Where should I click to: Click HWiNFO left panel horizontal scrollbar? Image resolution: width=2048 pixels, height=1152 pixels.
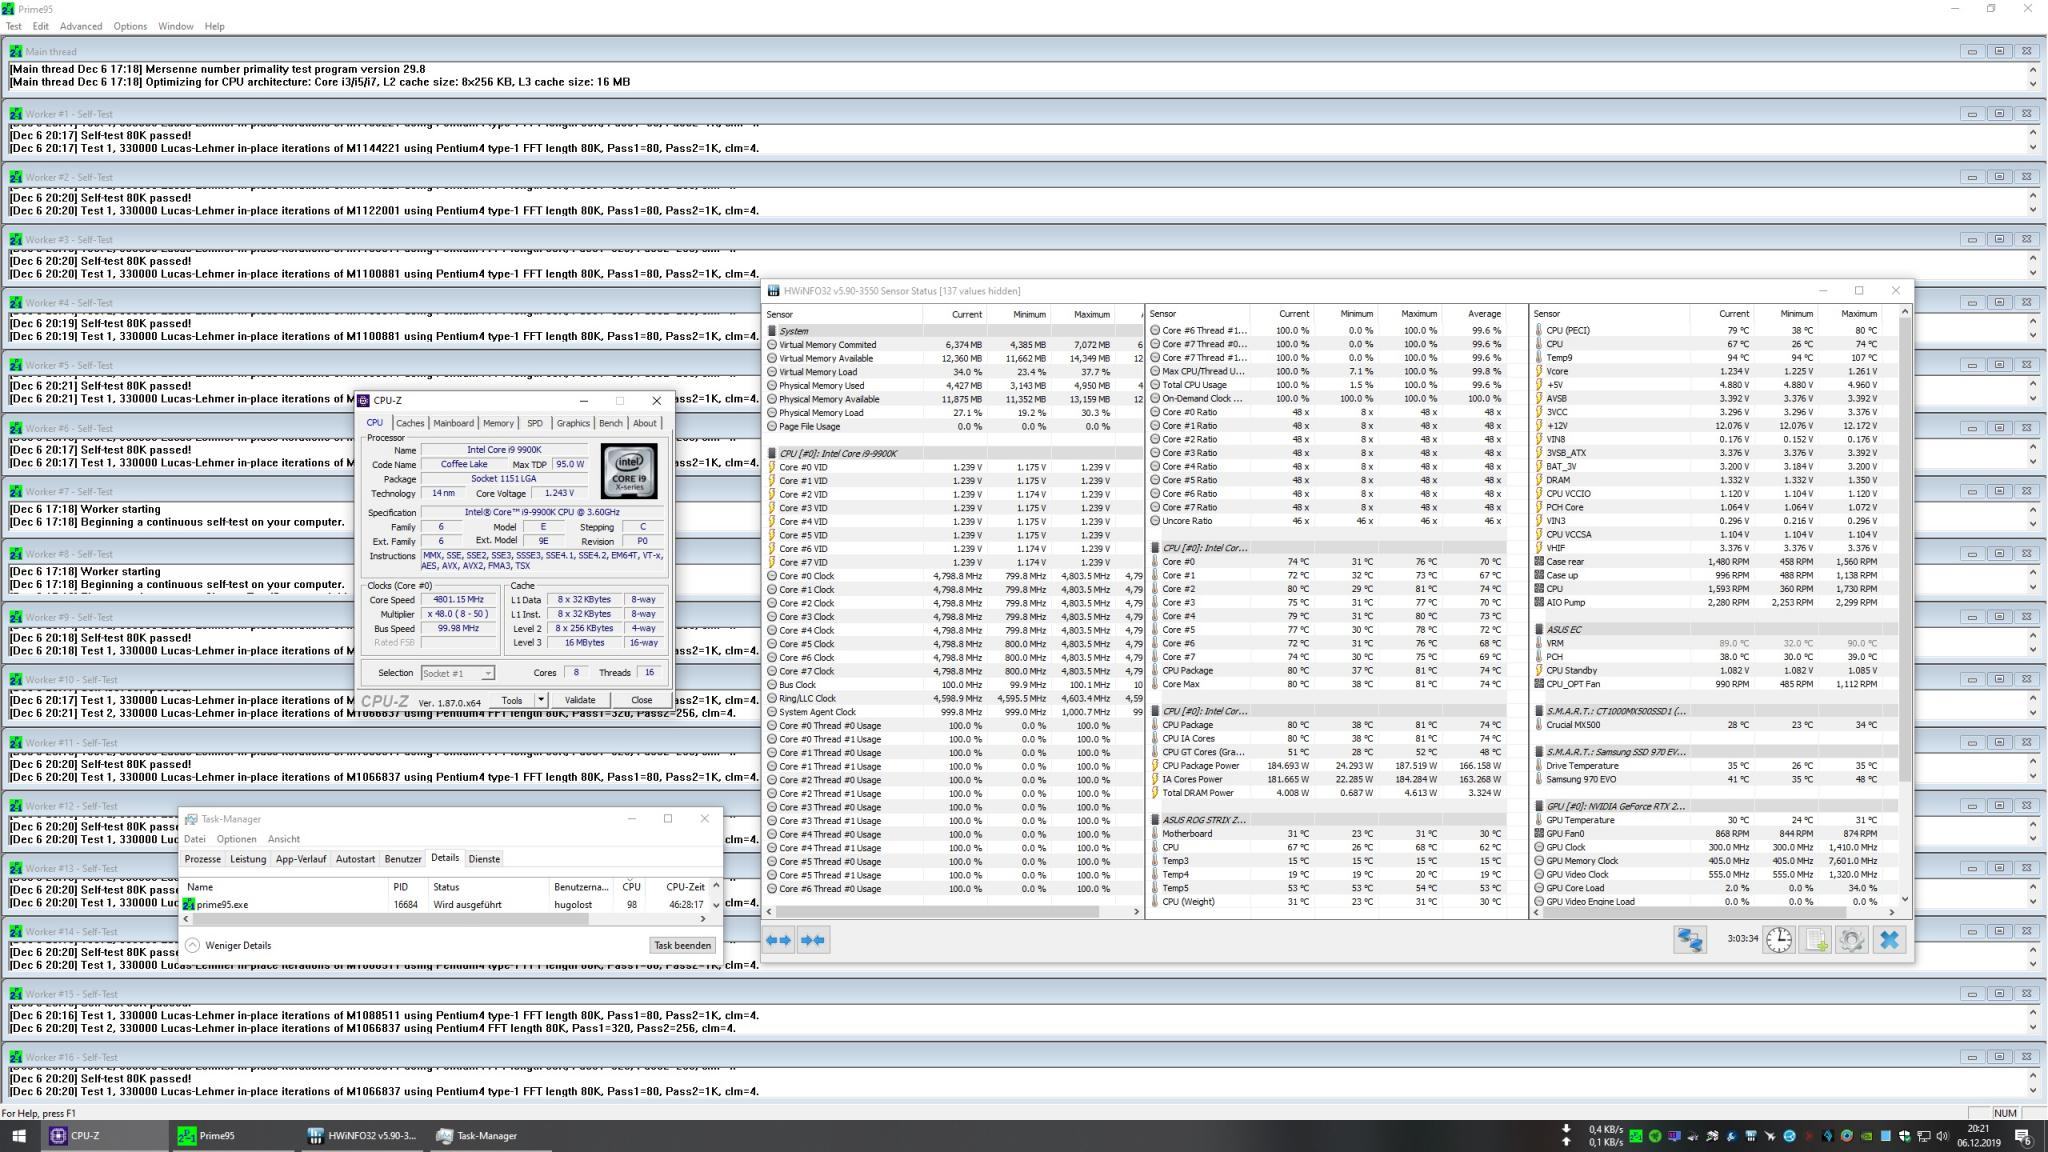(x=938, y=911)
